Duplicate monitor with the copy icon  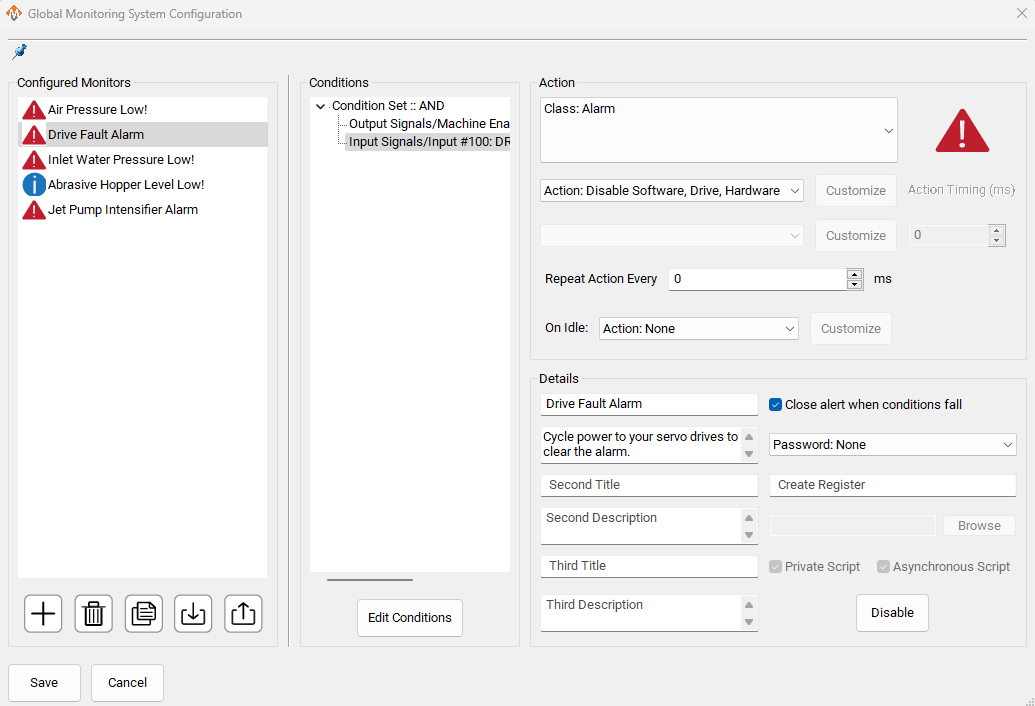tap(143, 613)
